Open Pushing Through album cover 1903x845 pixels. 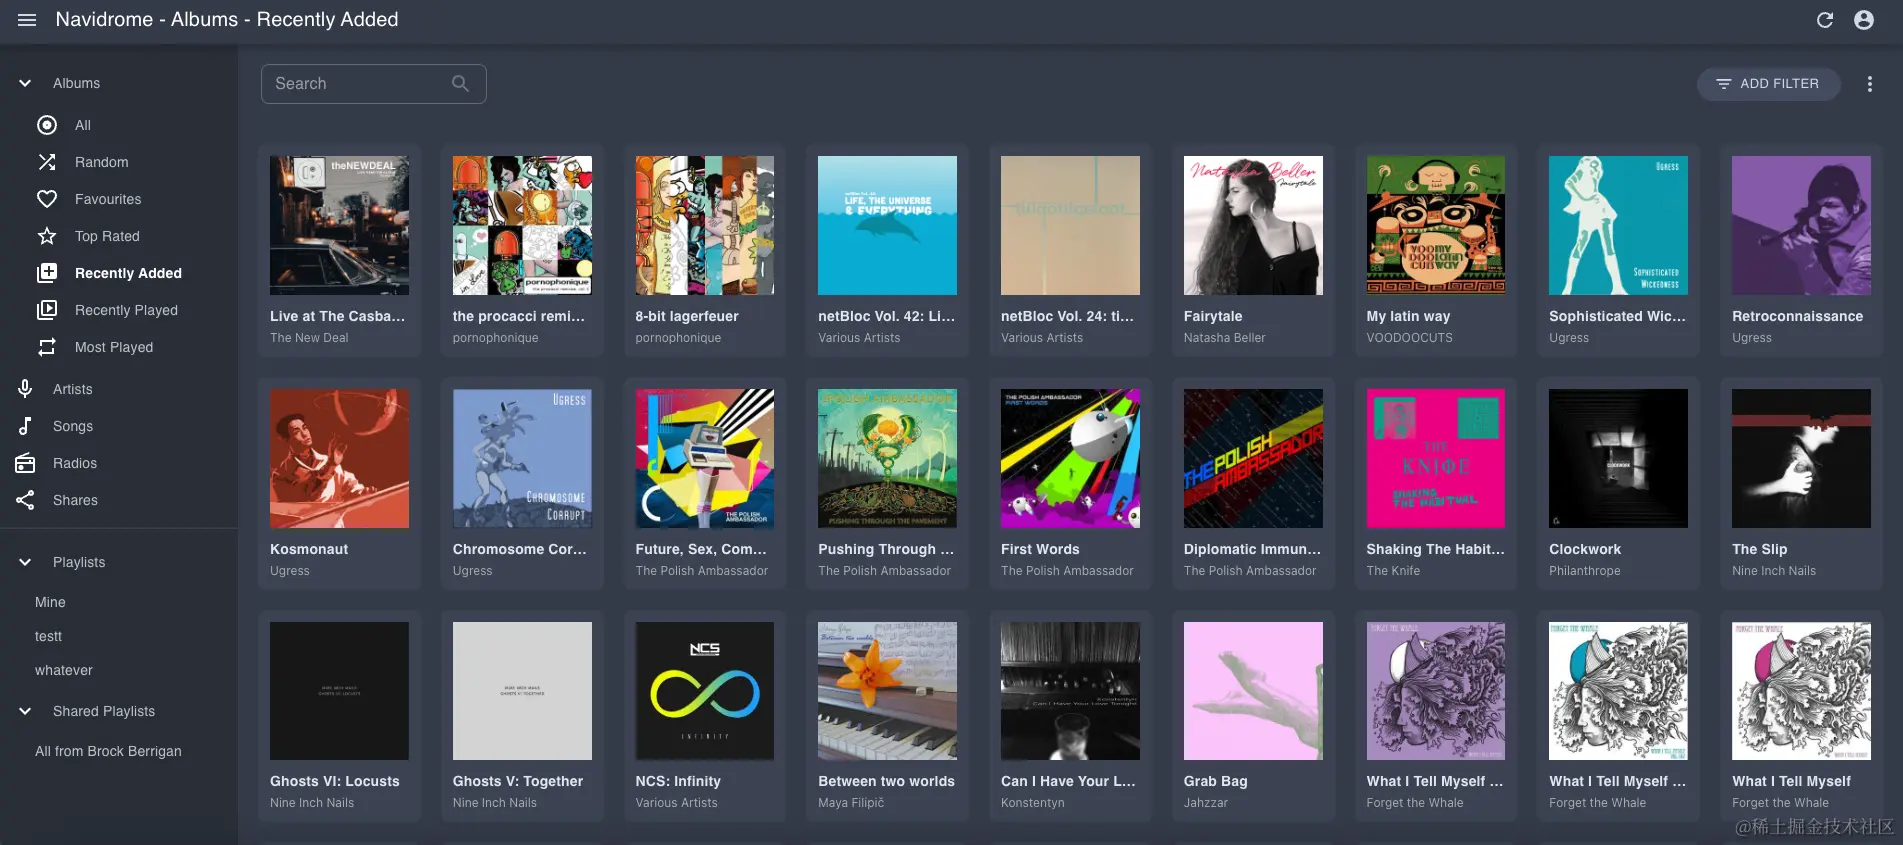pos(887,458)
